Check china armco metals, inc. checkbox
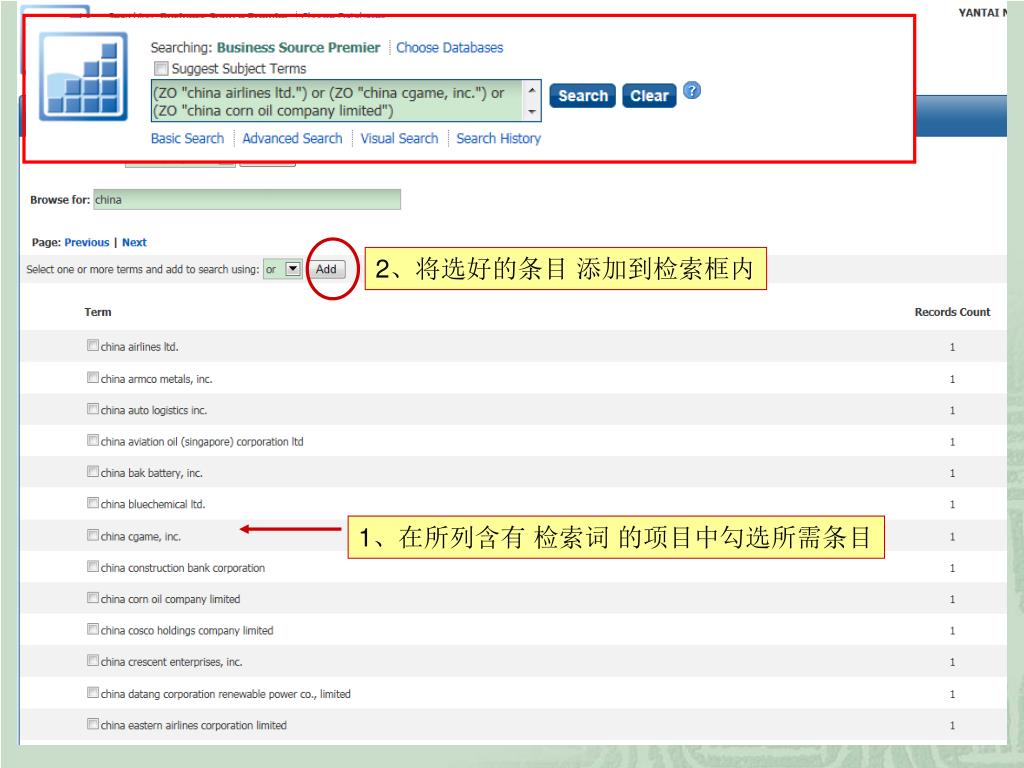The width and height of the screenshot is (1024, 768). click(x=93, y=377)
